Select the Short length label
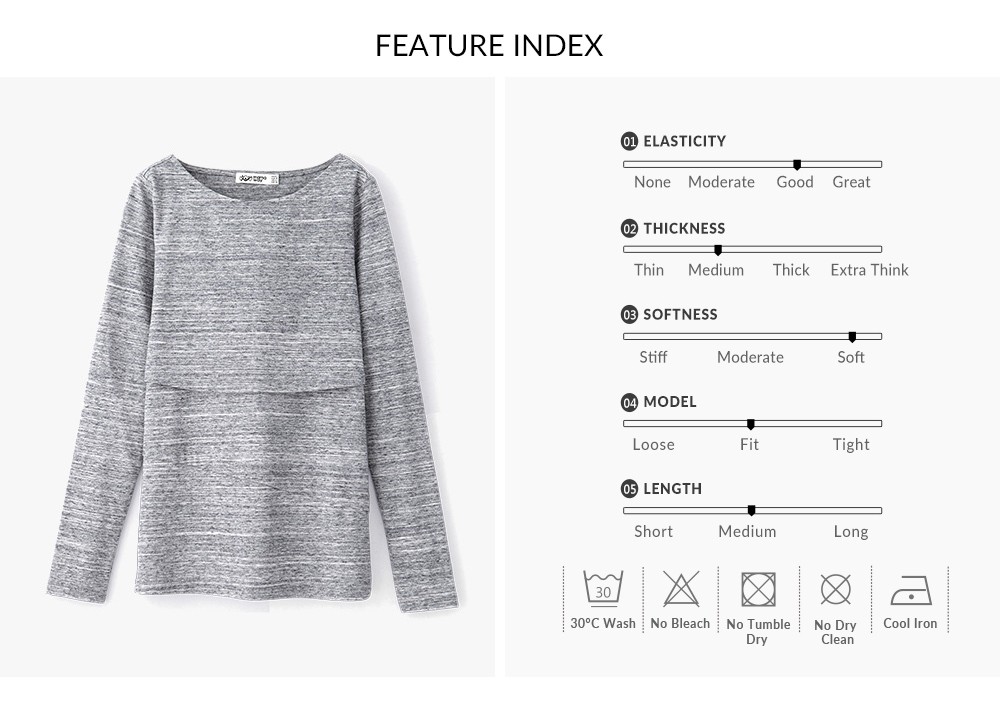The width and height of the screenshot is (1000, 702). [x=653, y=532]
